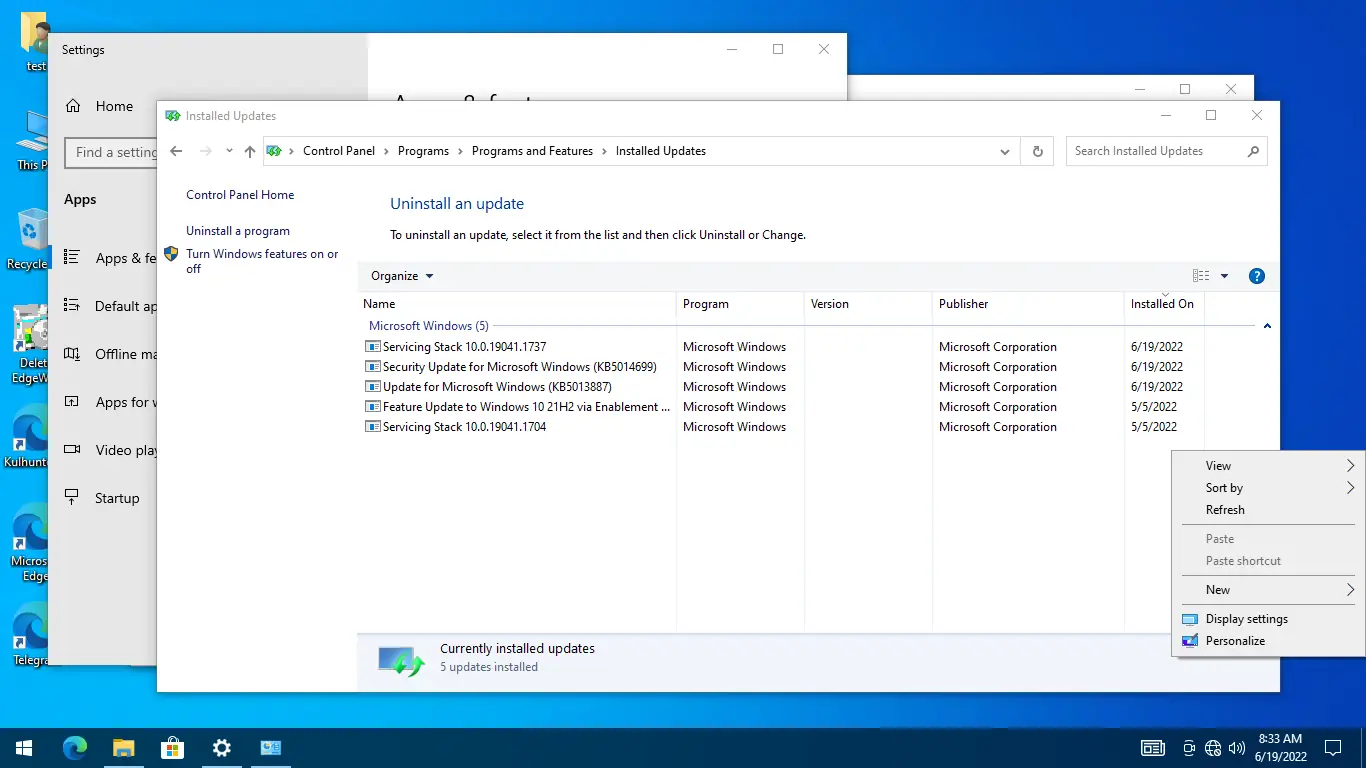Select Video playback in the sidebar
The width and height of the screenshot is (1366, 768).
tap(120, 450)
